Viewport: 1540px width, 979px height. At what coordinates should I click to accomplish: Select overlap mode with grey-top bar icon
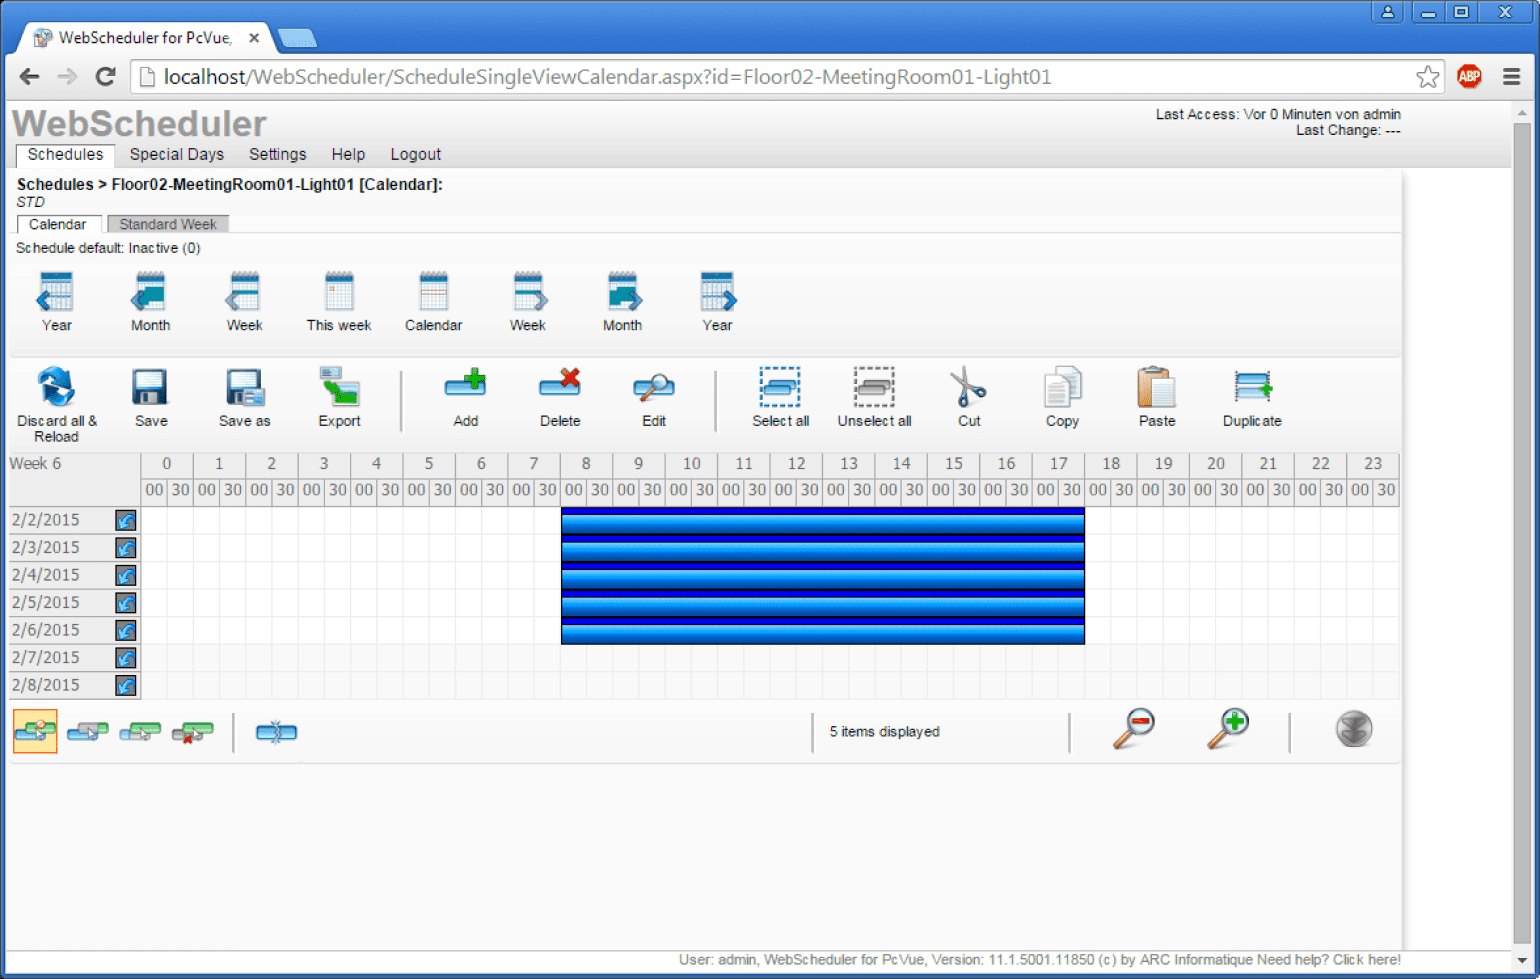coord(88,732)
